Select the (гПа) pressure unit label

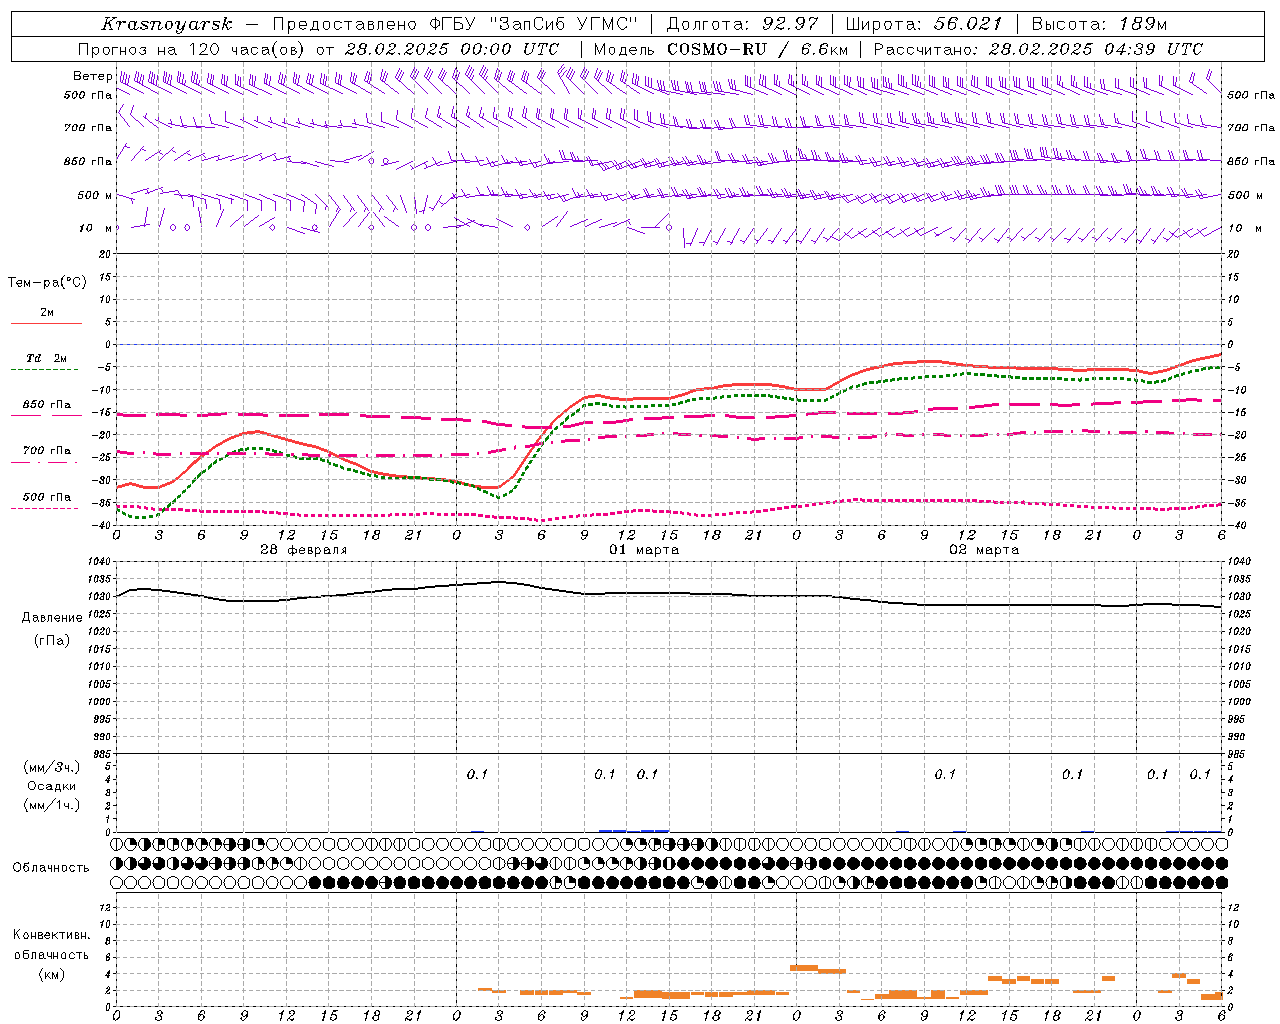click(x=52, y=641)
